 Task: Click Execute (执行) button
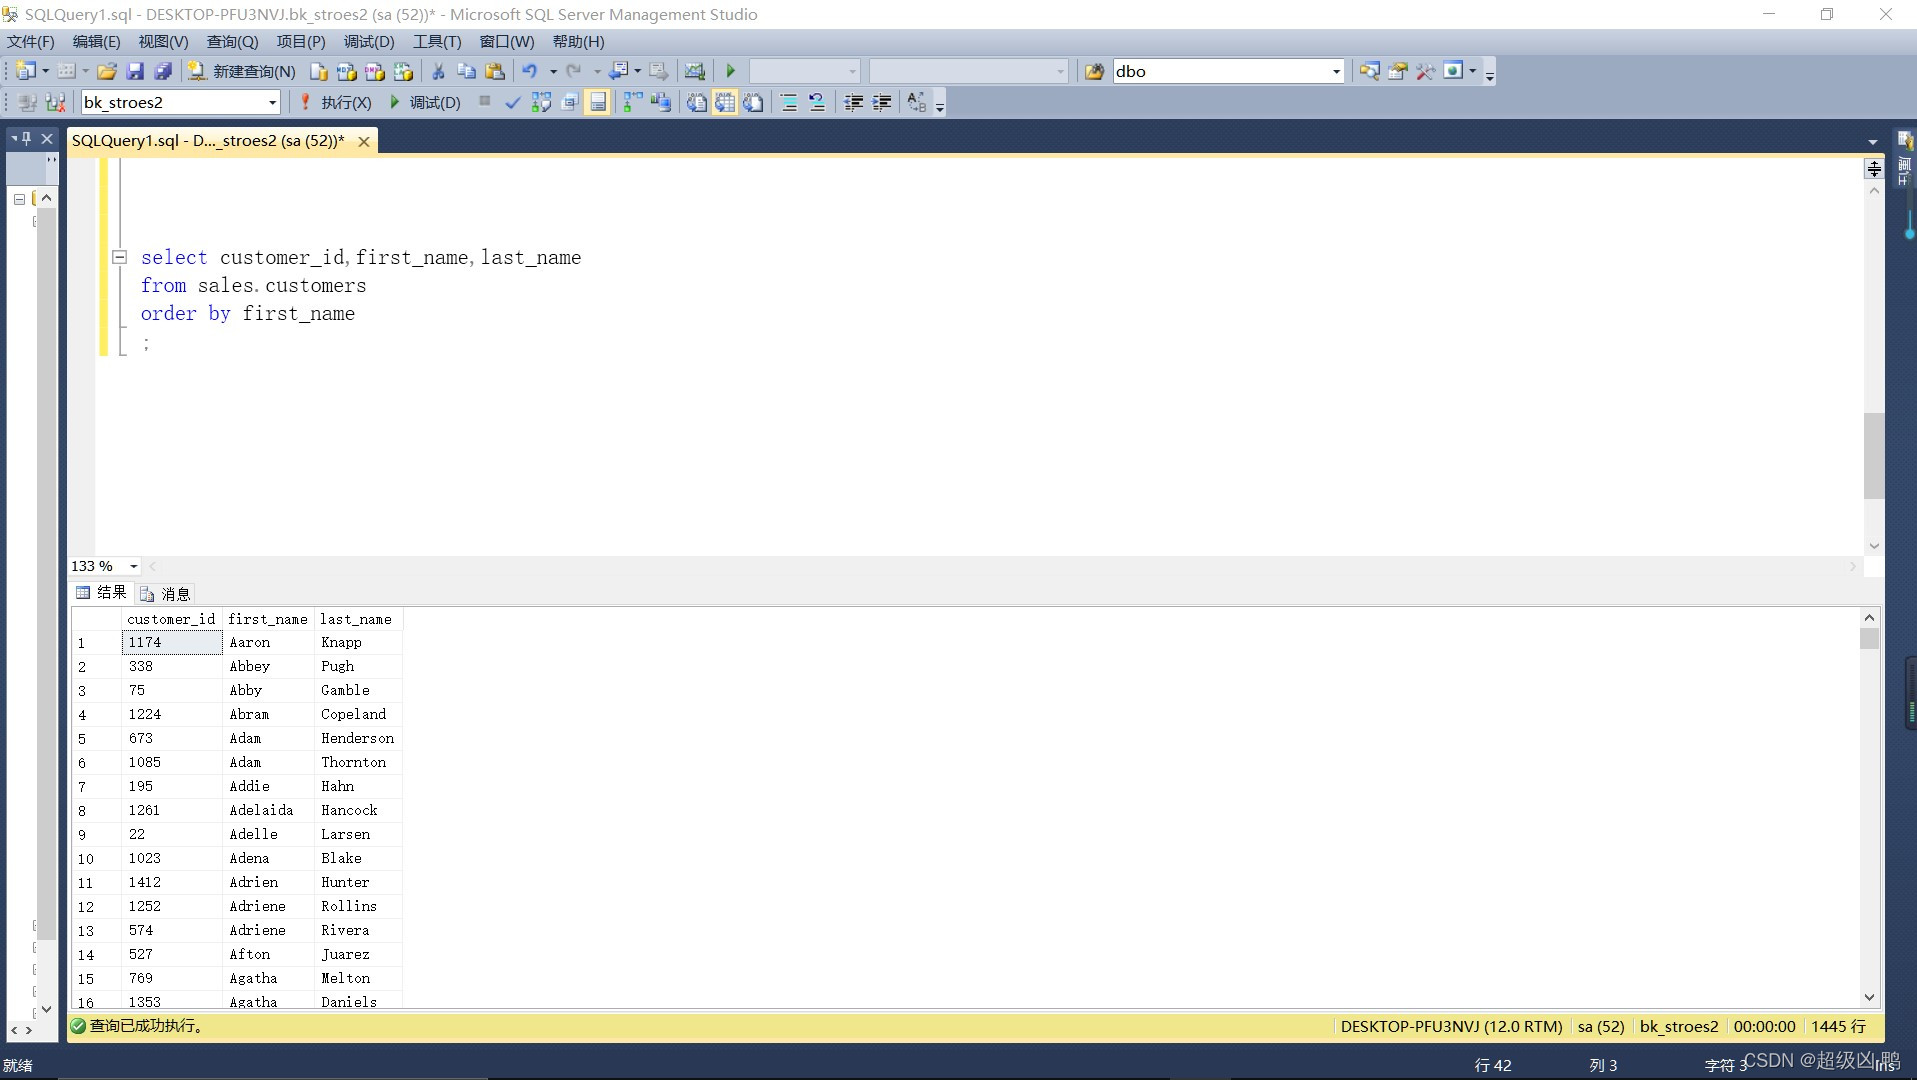[336, 102]
